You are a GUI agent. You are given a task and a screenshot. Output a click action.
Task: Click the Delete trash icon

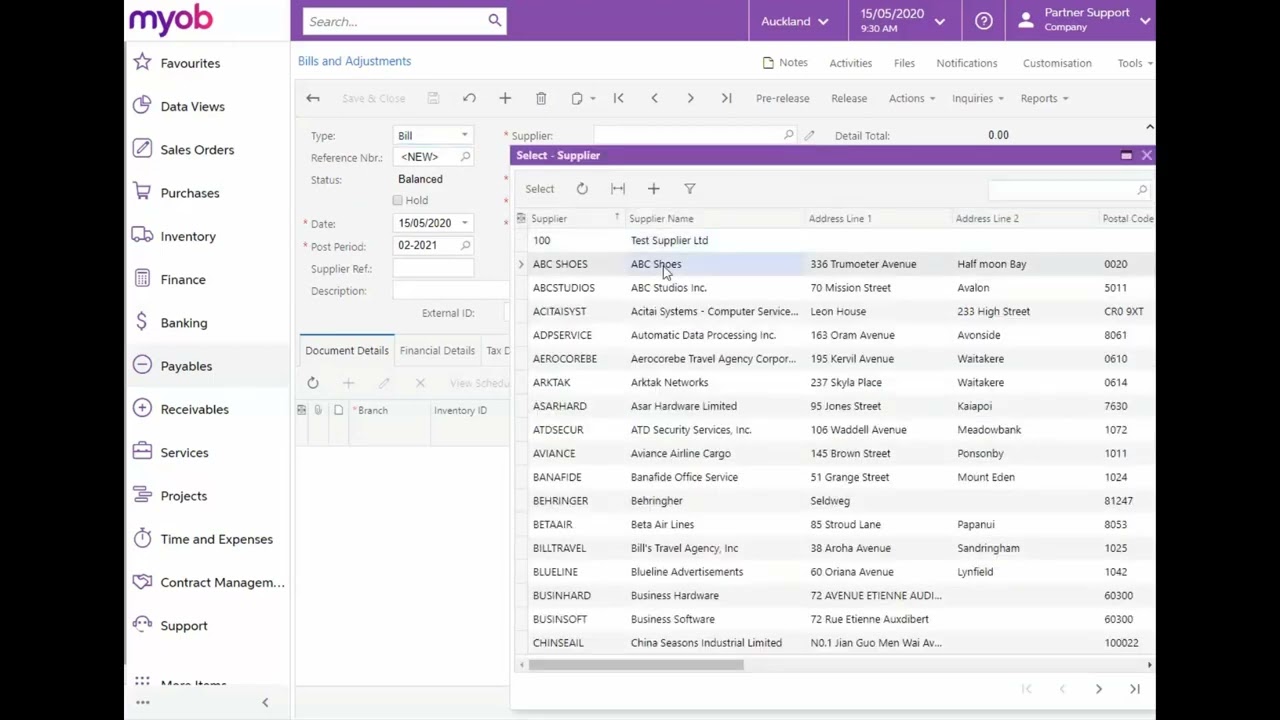(x=541, y=98)
